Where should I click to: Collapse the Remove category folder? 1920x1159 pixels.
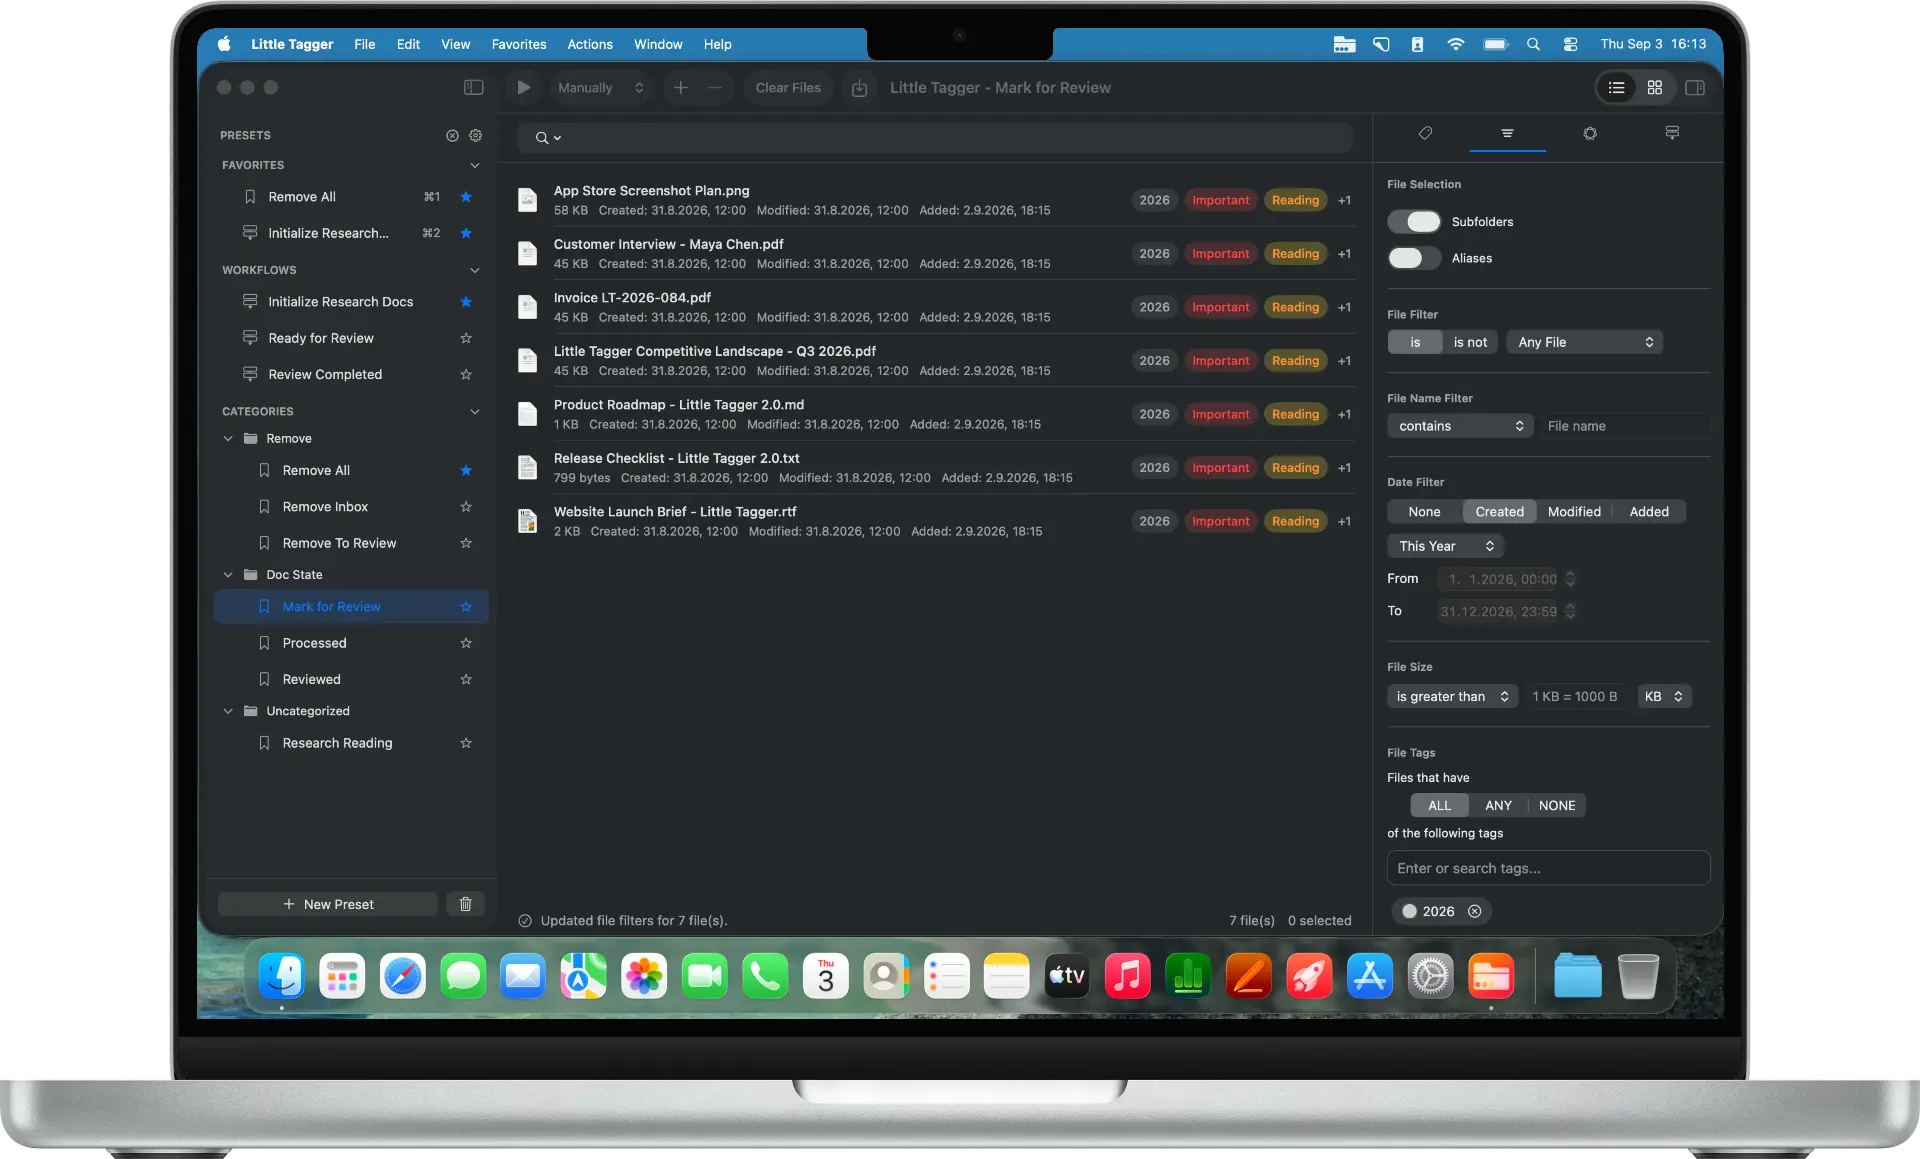coord(228,439)
